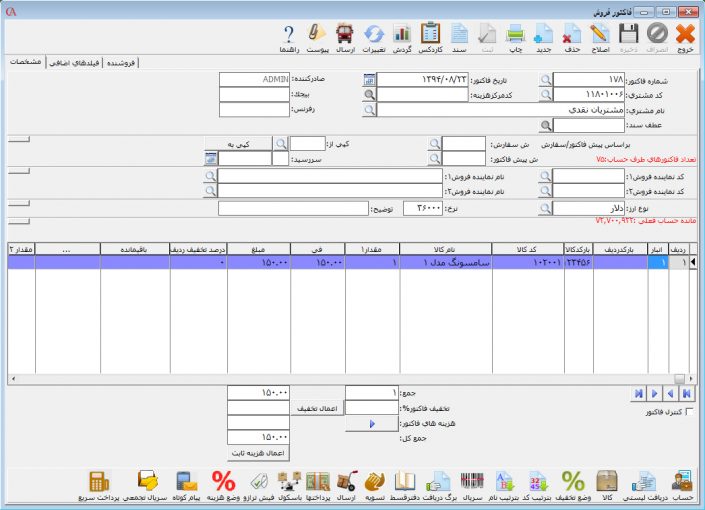Screen dimensions: 705x510
Task: Switch to the فیلدهای اضافی tab
Action: coord(104,62)
